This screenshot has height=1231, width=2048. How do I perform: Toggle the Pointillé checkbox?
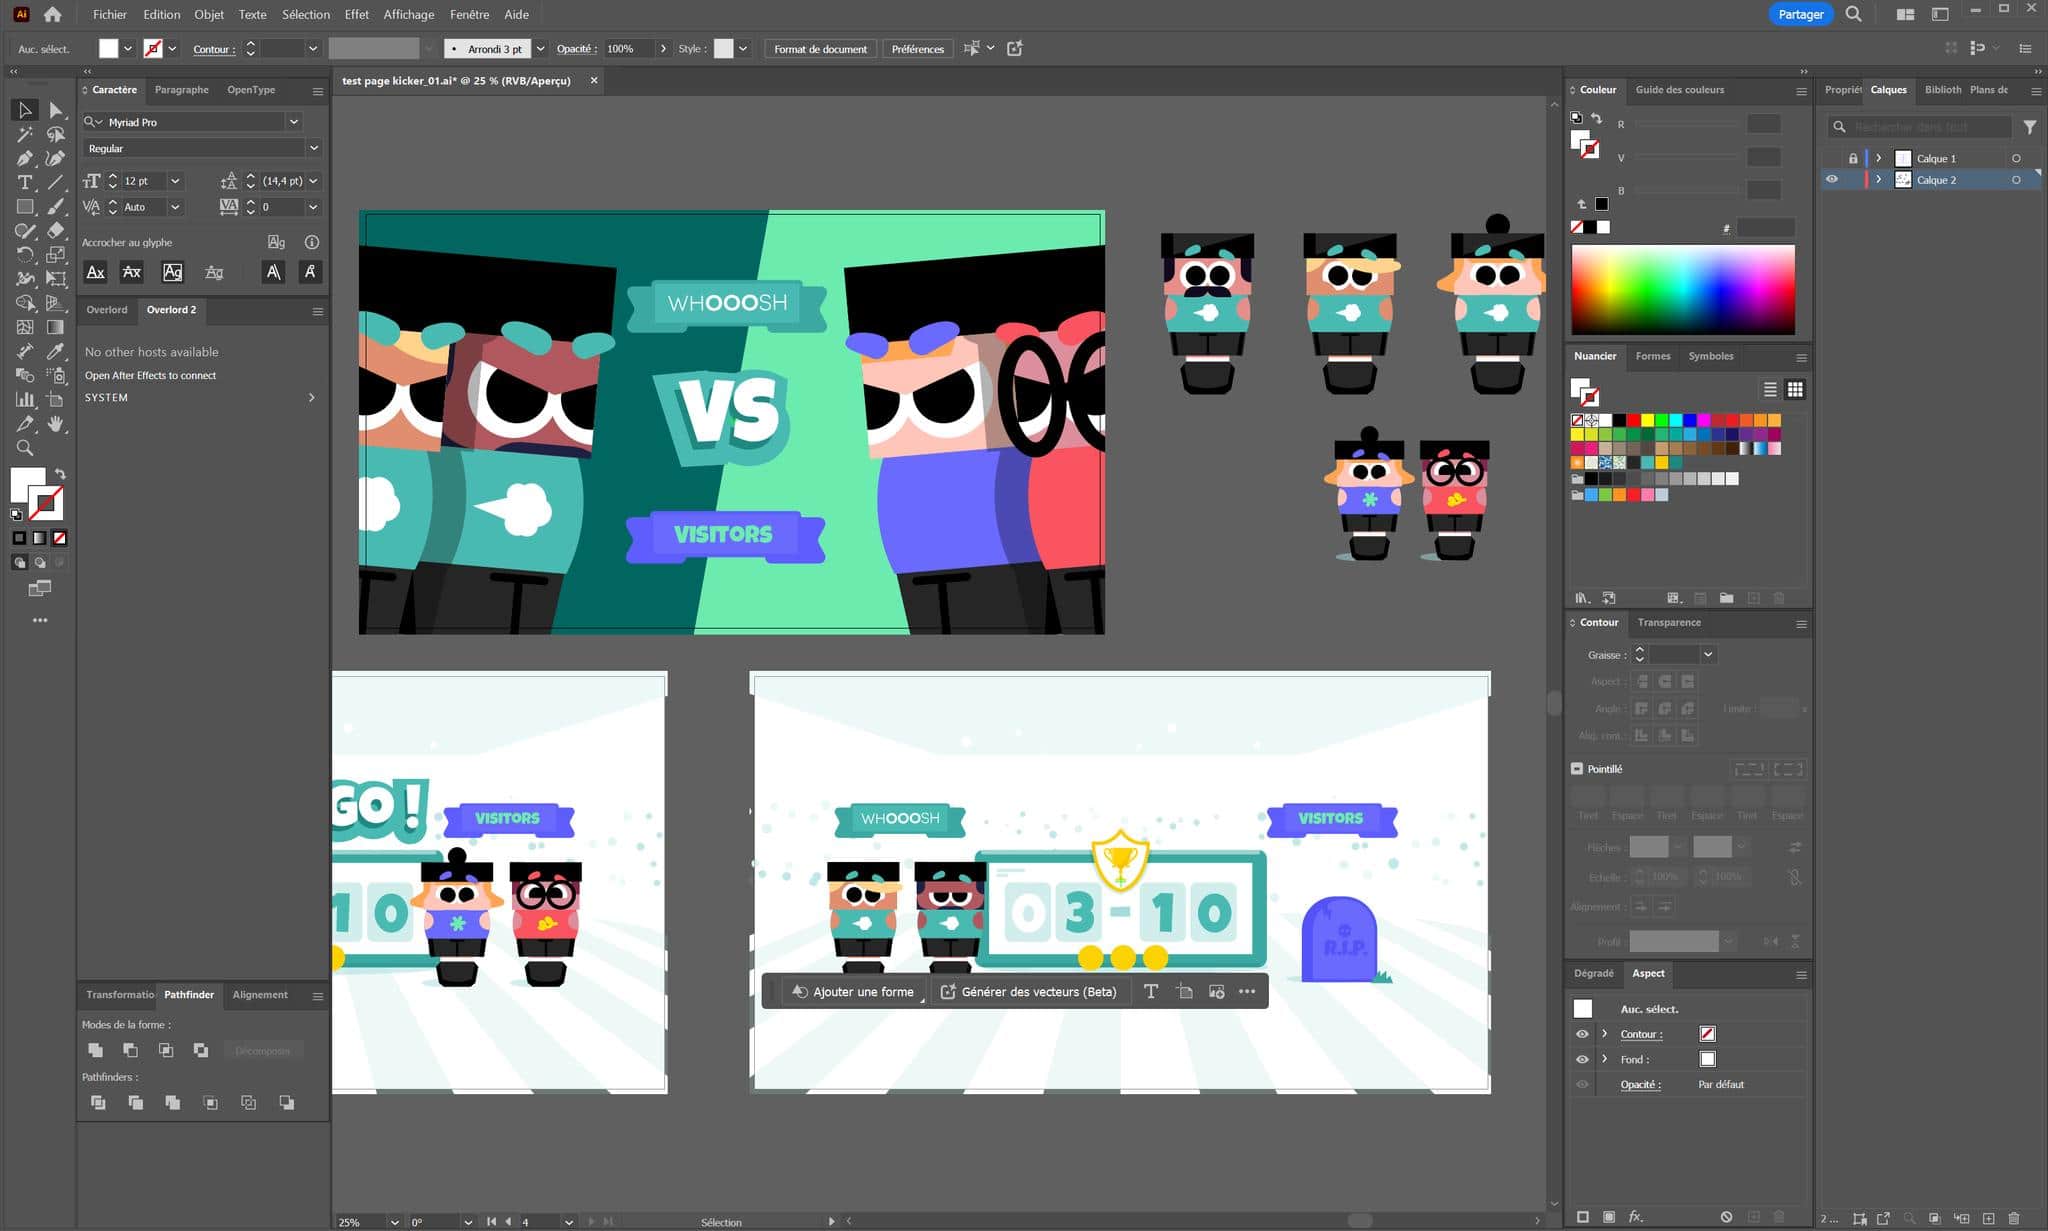(x=1577, y=769)
